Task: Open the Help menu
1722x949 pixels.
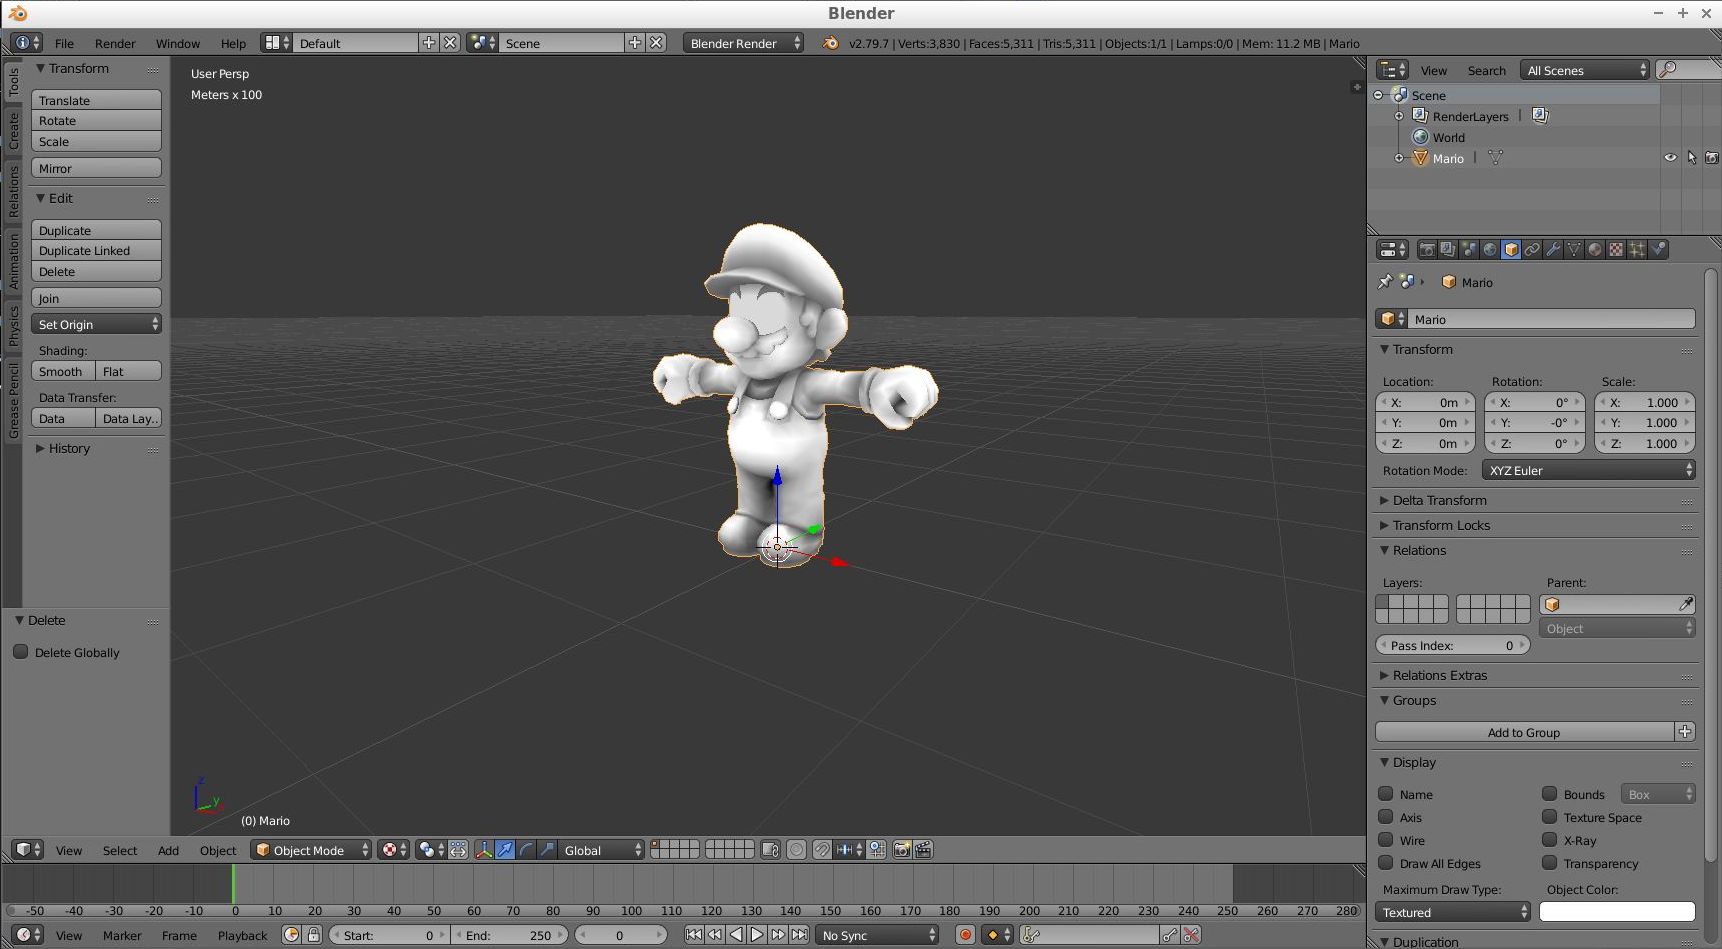Action: coord(233,43)
